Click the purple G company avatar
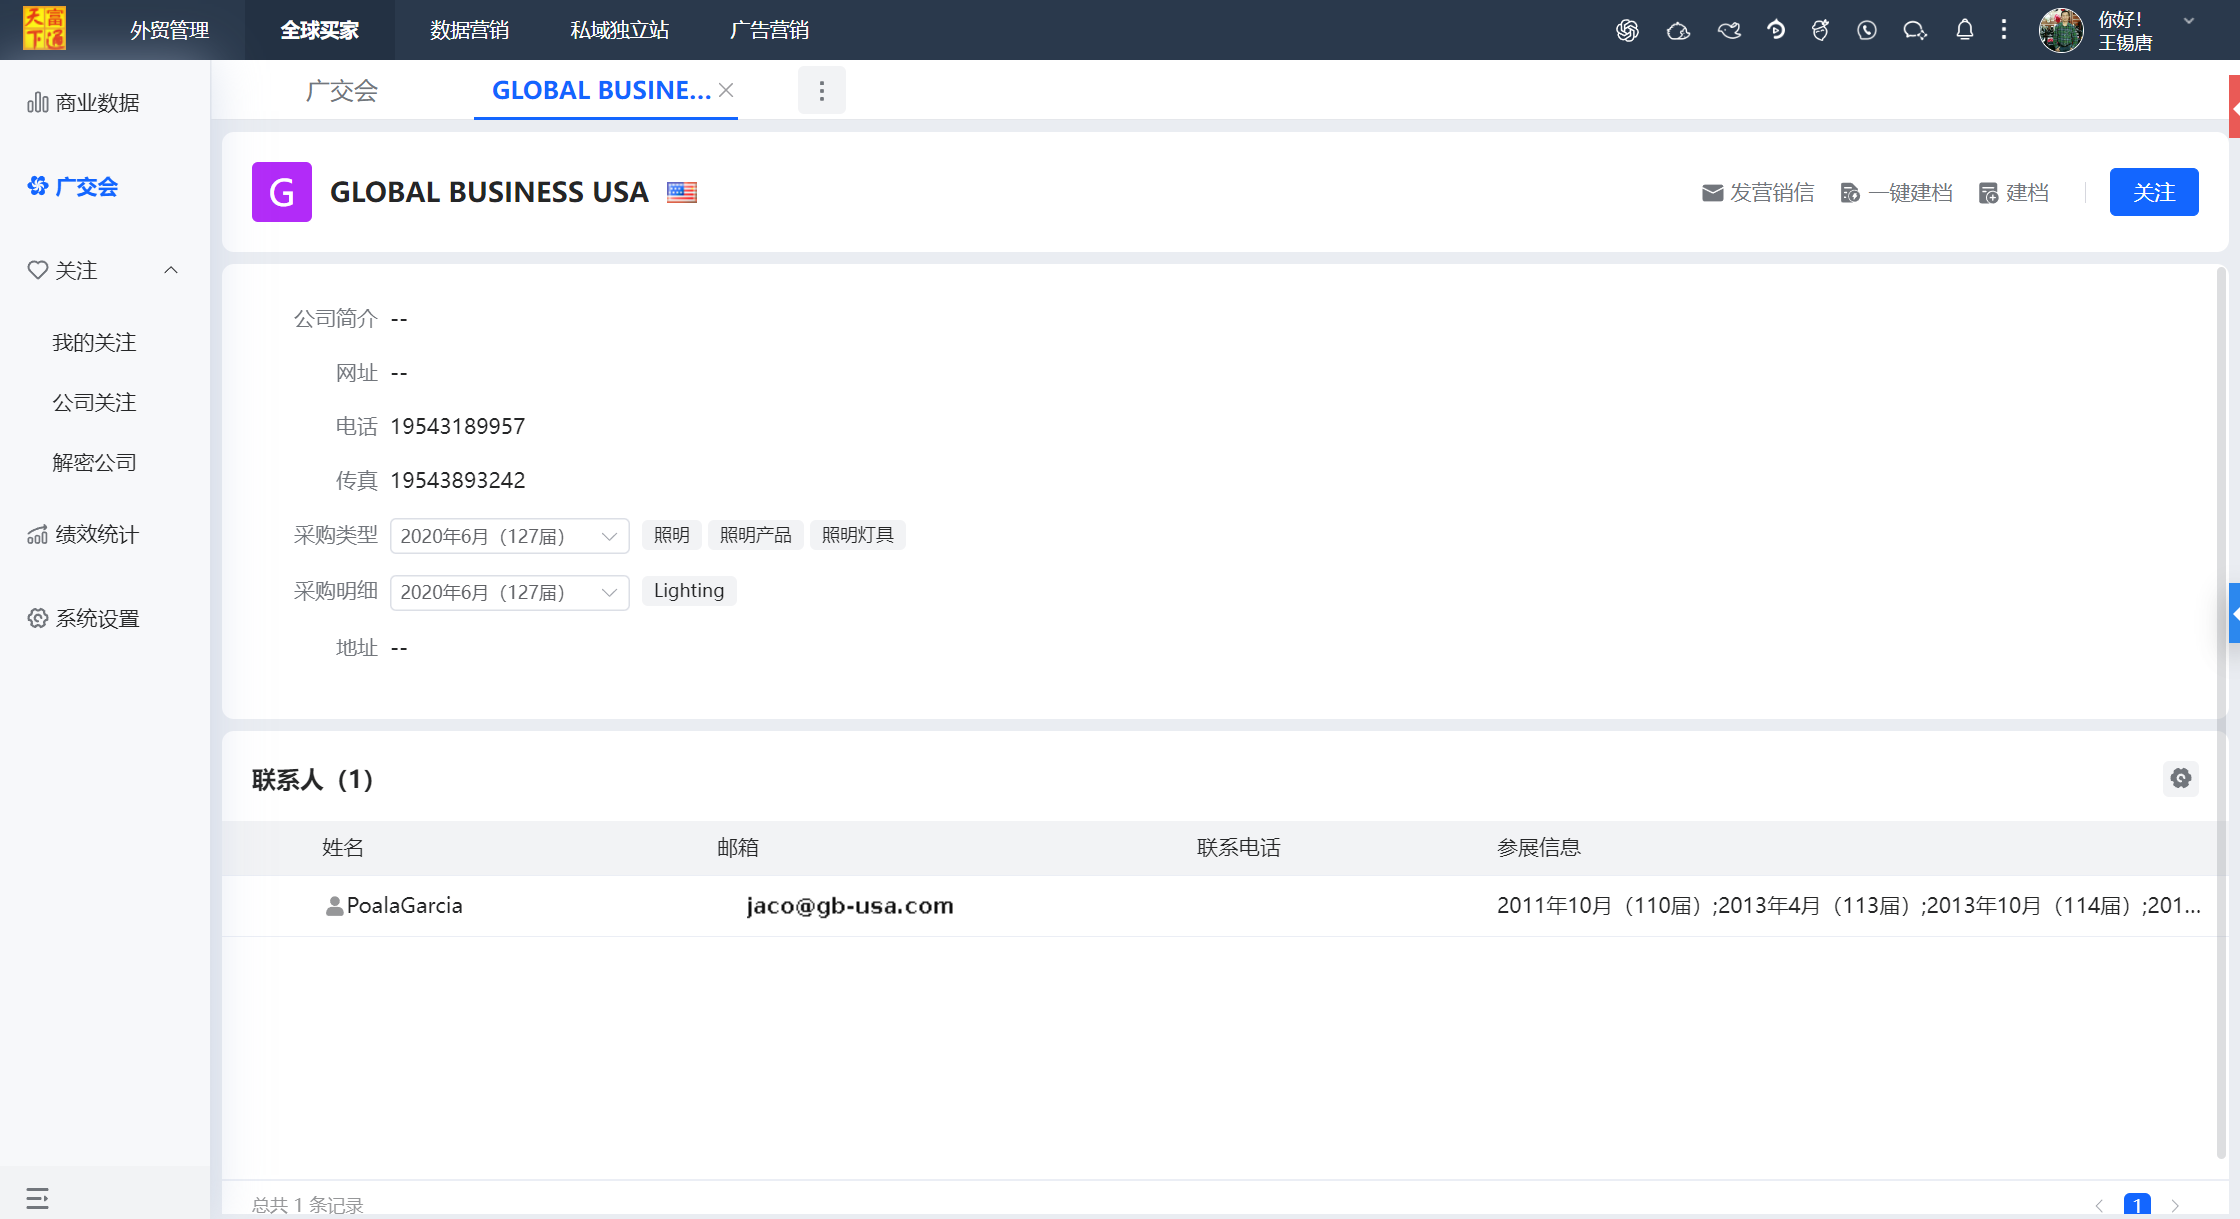2240x1219 pixels. click(282, 192)
